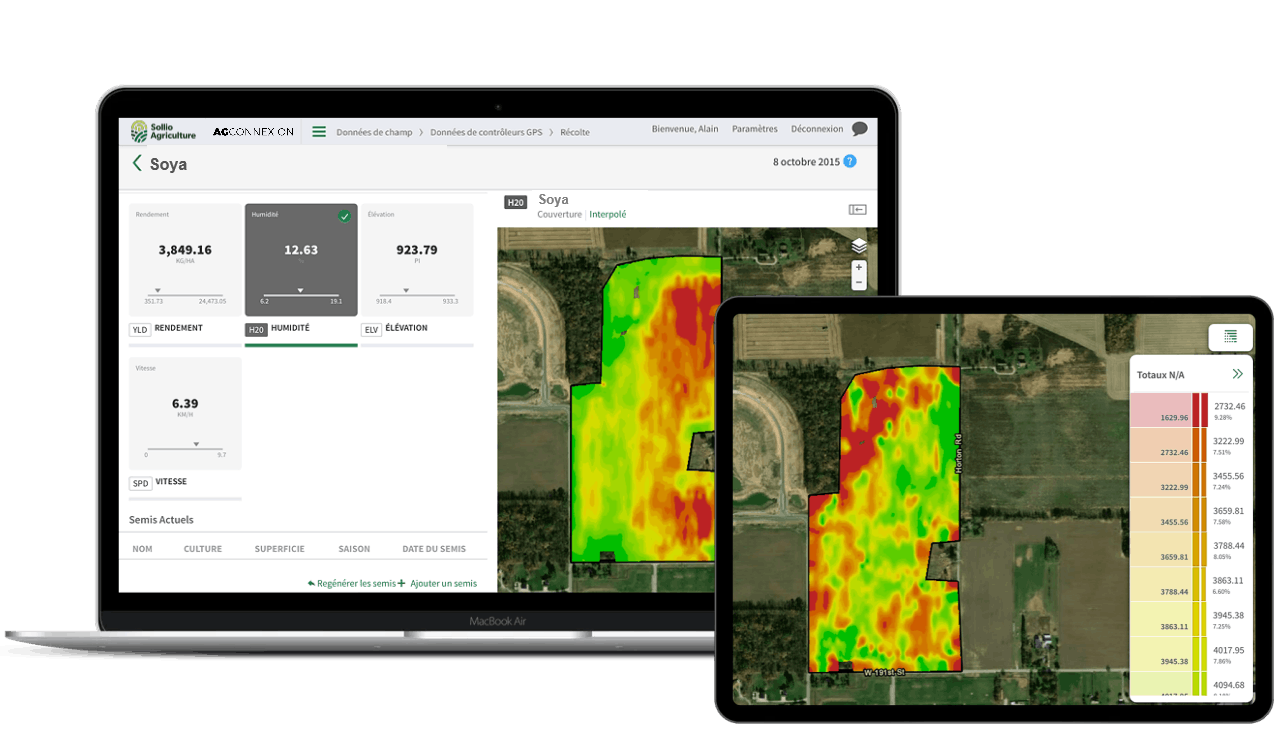Go back using the arrow beside Soya
Viewport: 1280px width, 740px height.
point(137,163)
